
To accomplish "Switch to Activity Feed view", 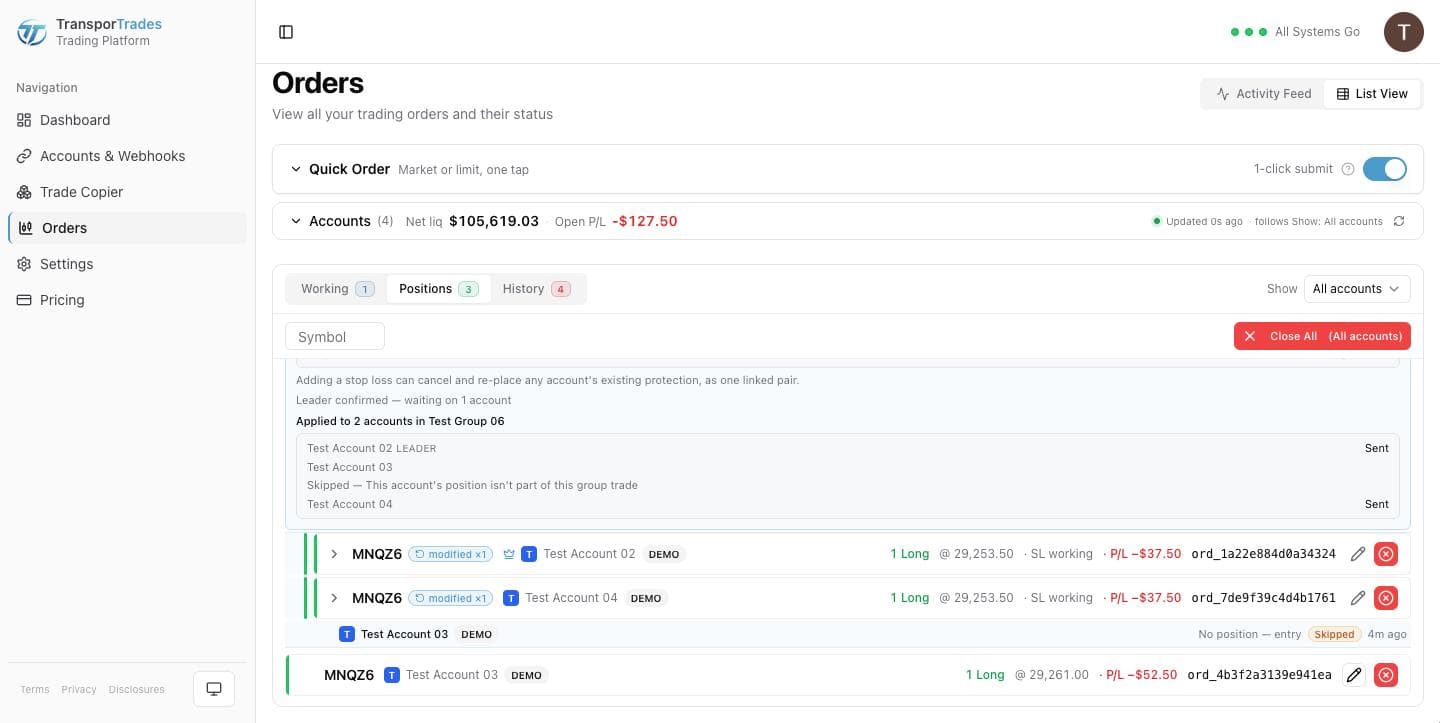I will (x=1263, y=94).
